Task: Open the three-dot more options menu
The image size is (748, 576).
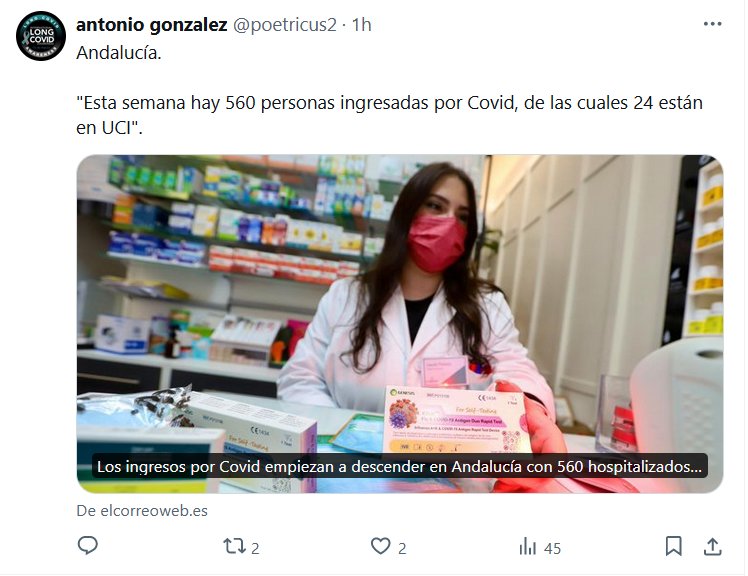Action: coord(712,24)
